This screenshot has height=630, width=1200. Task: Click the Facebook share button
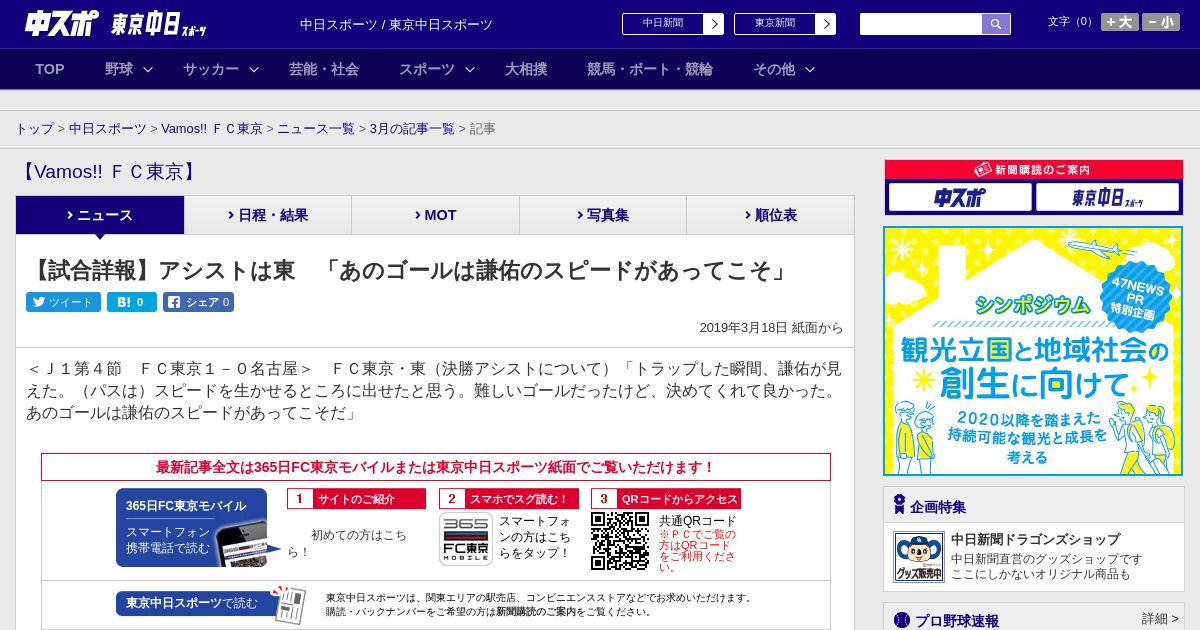(198, 302)
